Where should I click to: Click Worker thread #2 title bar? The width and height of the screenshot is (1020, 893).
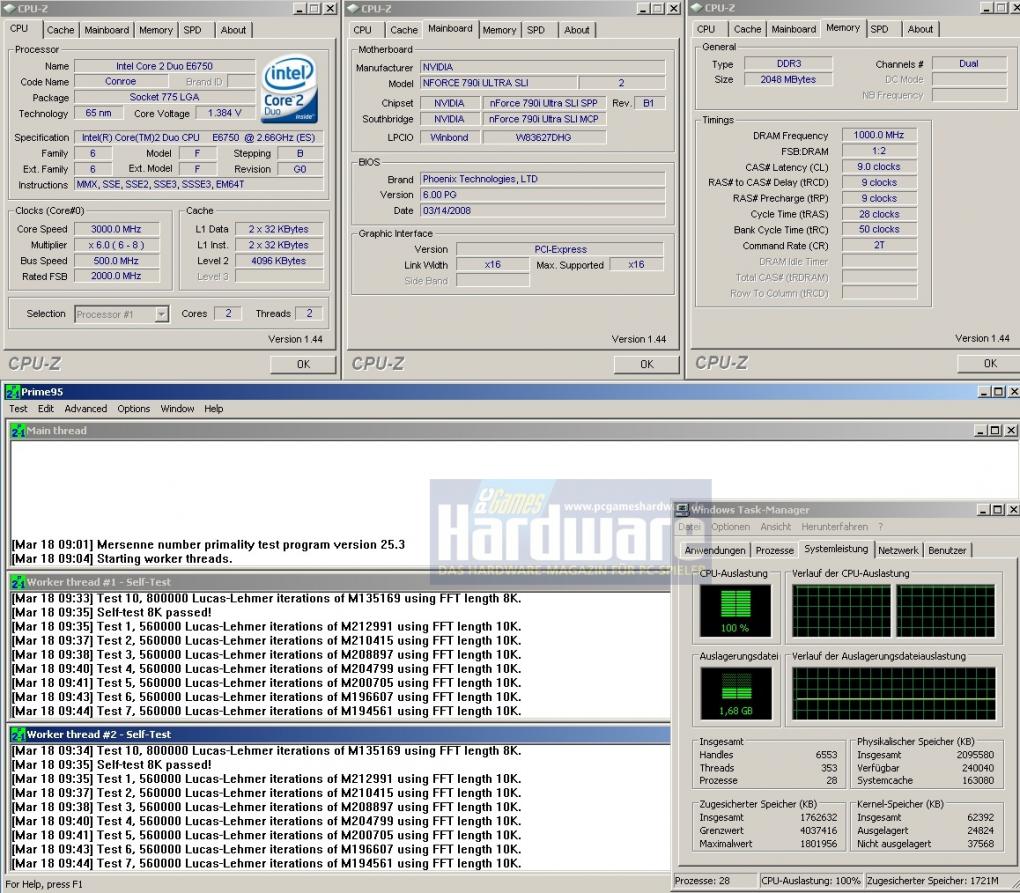[x=341, y=734]
